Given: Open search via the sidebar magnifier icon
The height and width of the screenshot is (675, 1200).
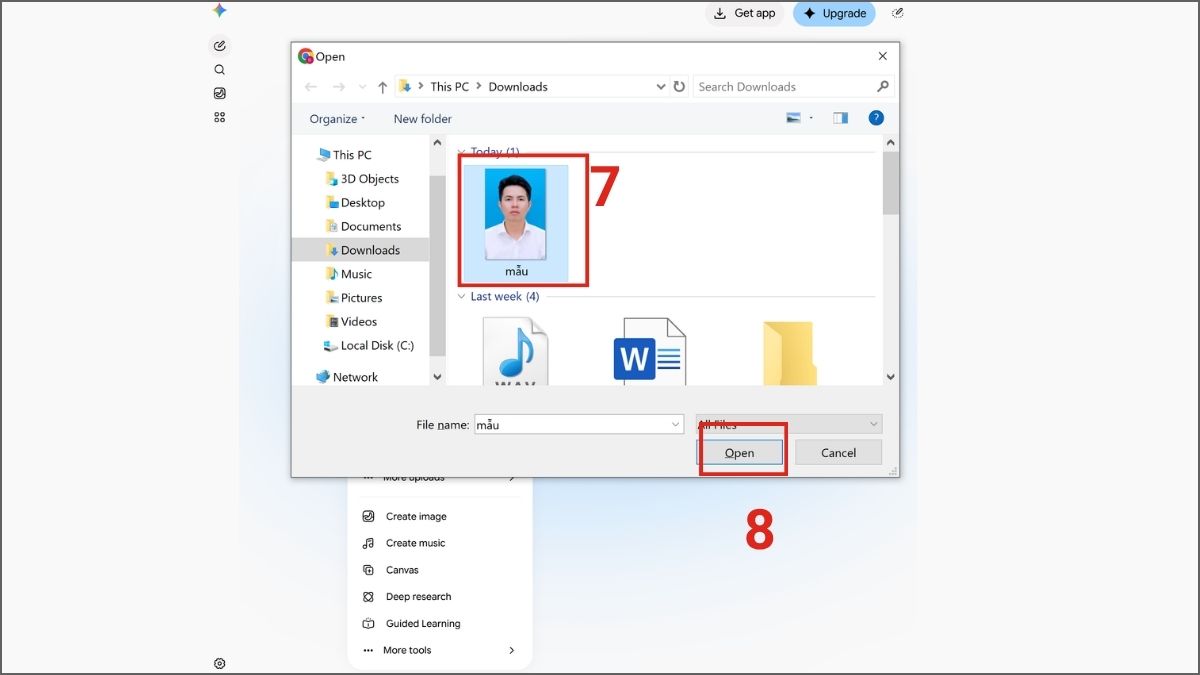Looking at the screenshot, I should point(220,70).
